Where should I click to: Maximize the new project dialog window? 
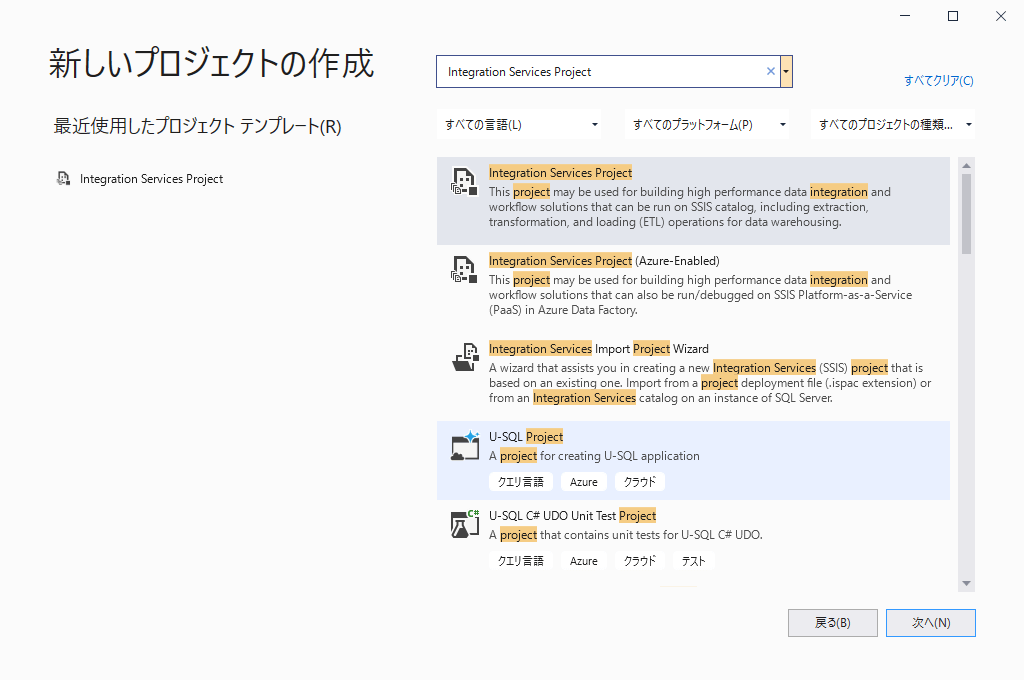point(953,16)
